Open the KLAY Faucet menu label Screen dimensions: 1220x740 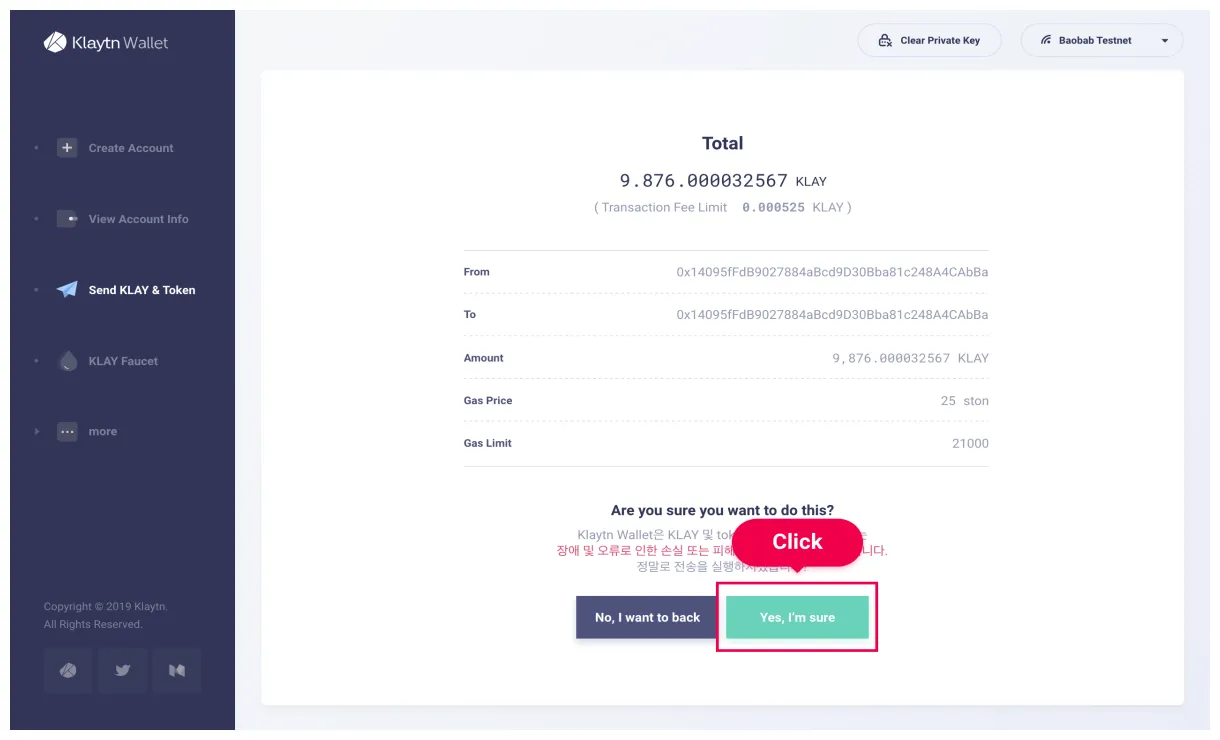pyautogui.click(x=123, y=361)
